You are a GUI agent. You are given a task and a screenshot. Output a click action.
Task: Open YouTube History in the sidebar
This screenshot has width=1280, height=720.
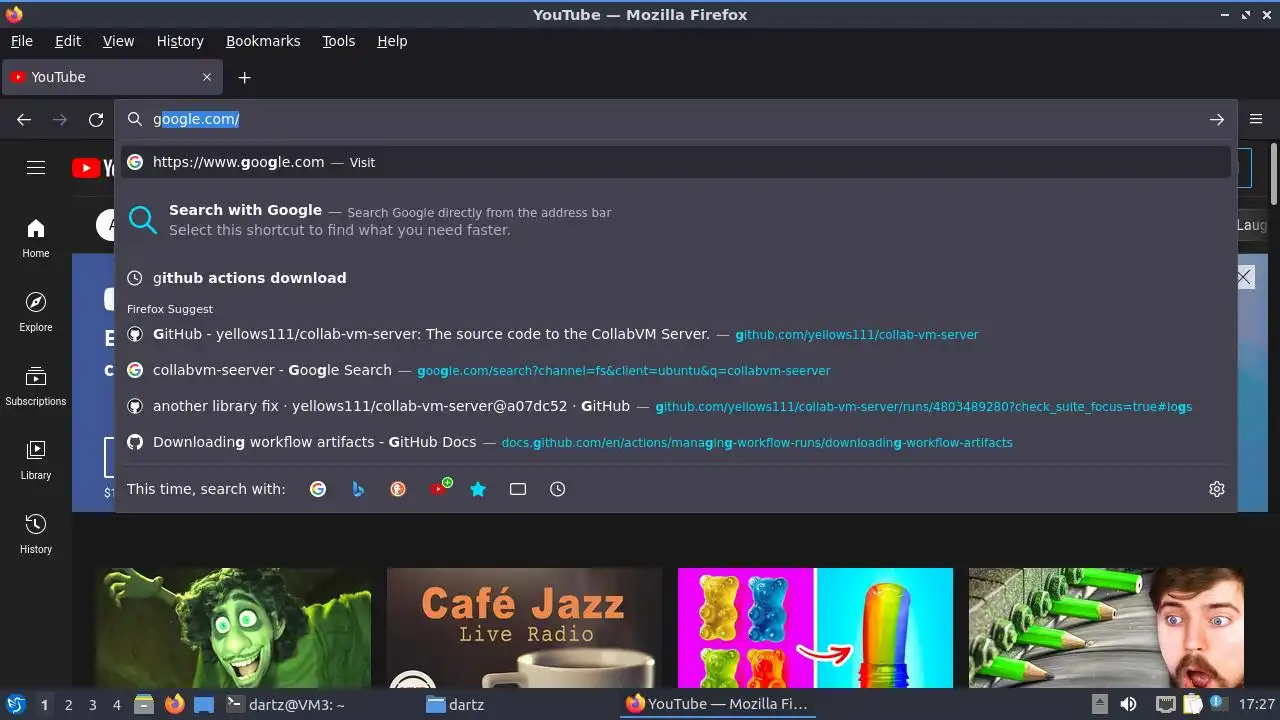[x=36, y=534]
